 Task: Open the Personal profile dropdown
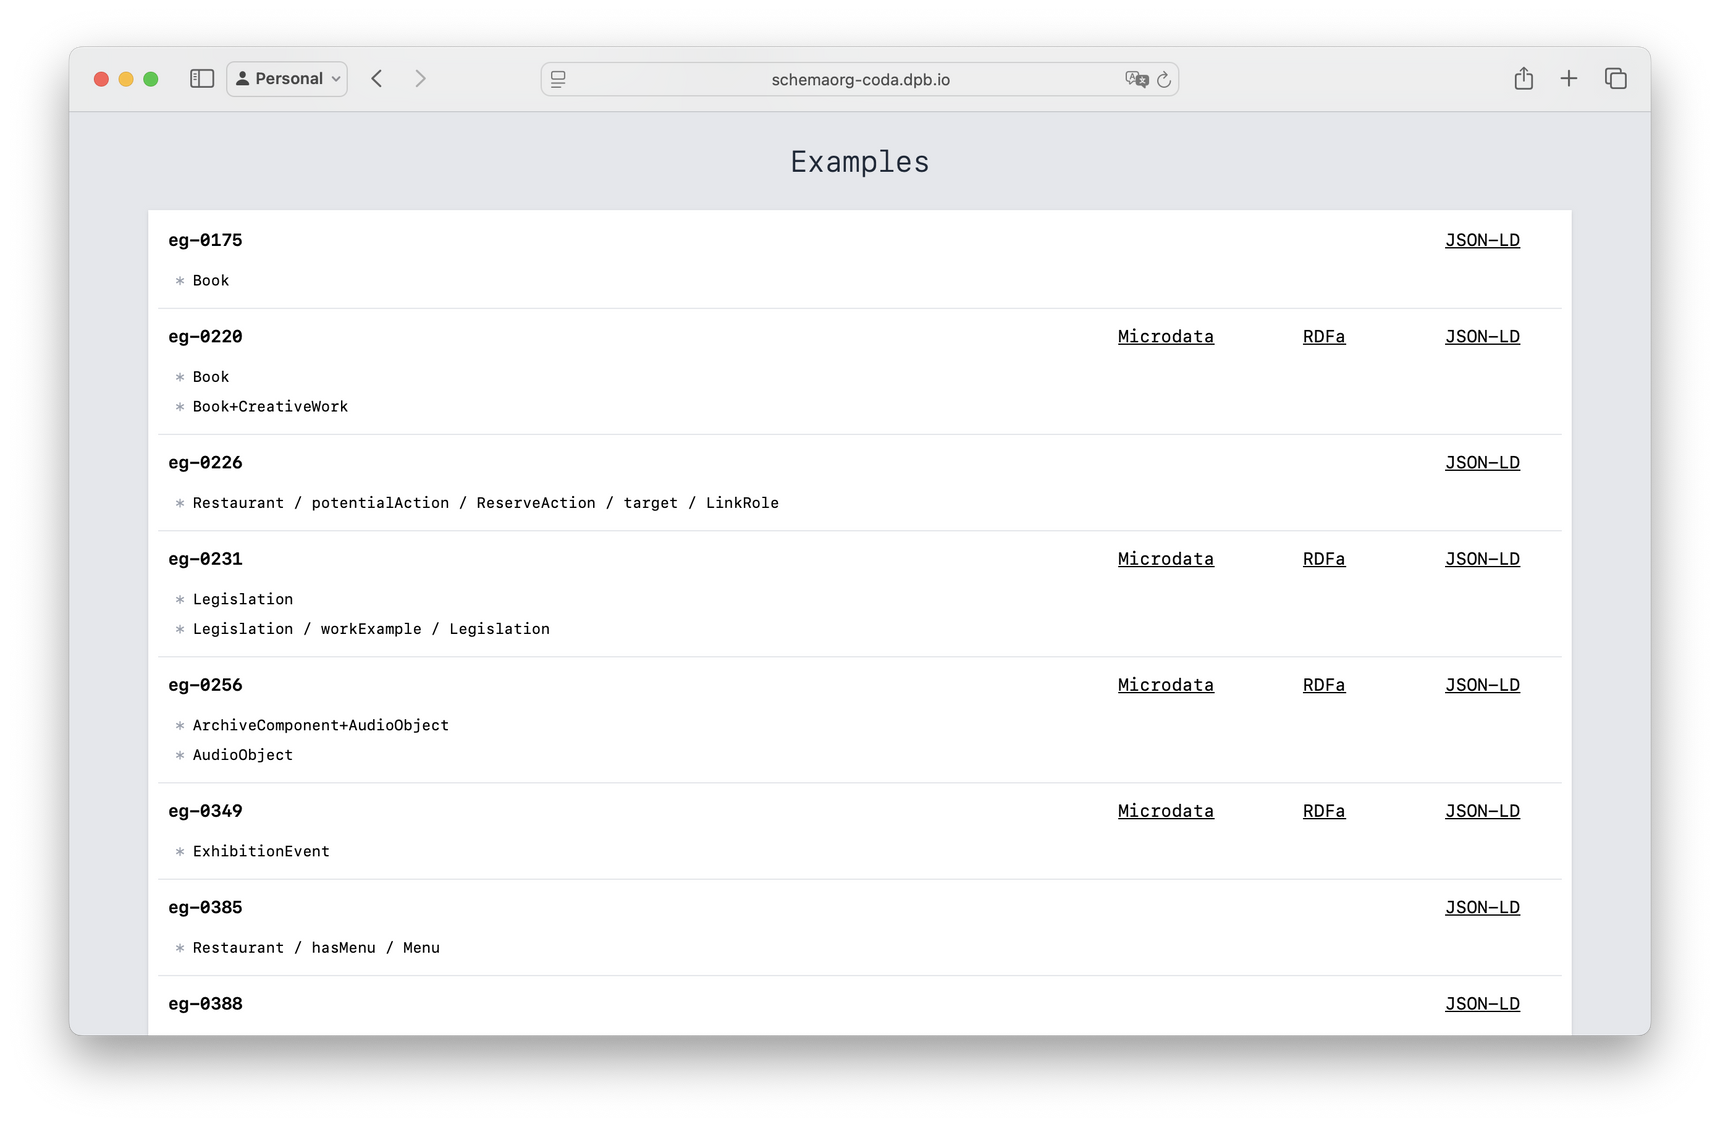pos(287,78)
